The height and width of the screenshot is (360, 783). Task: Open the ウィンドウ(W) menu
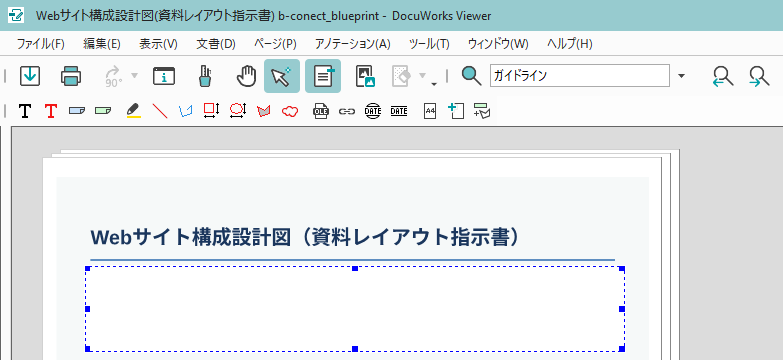click(498, 44)
